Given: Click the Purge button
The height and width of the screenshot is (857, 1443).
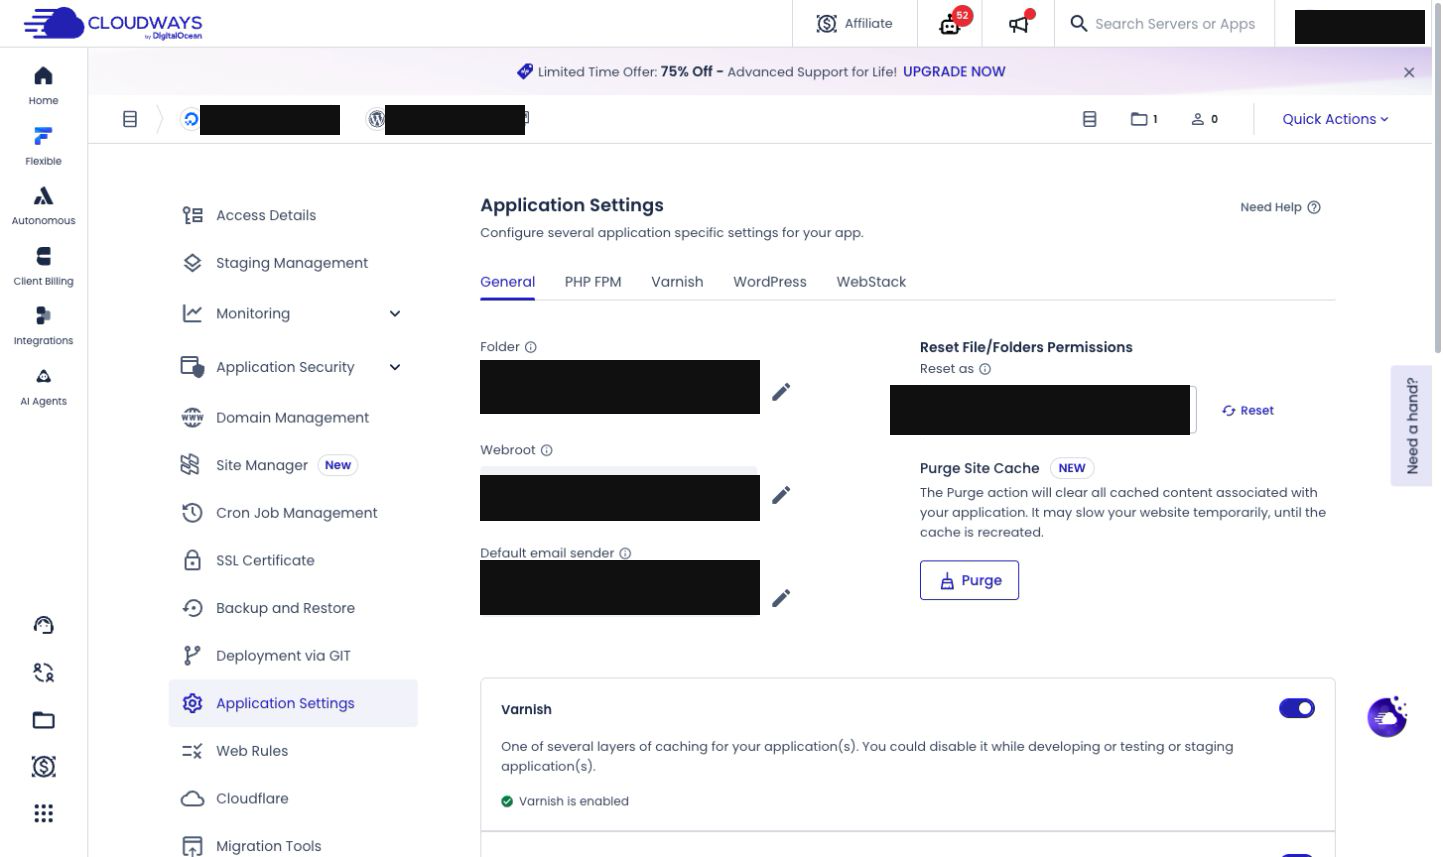Looking at the screenshot, I should pyautogui.click(x=969, y=580).
